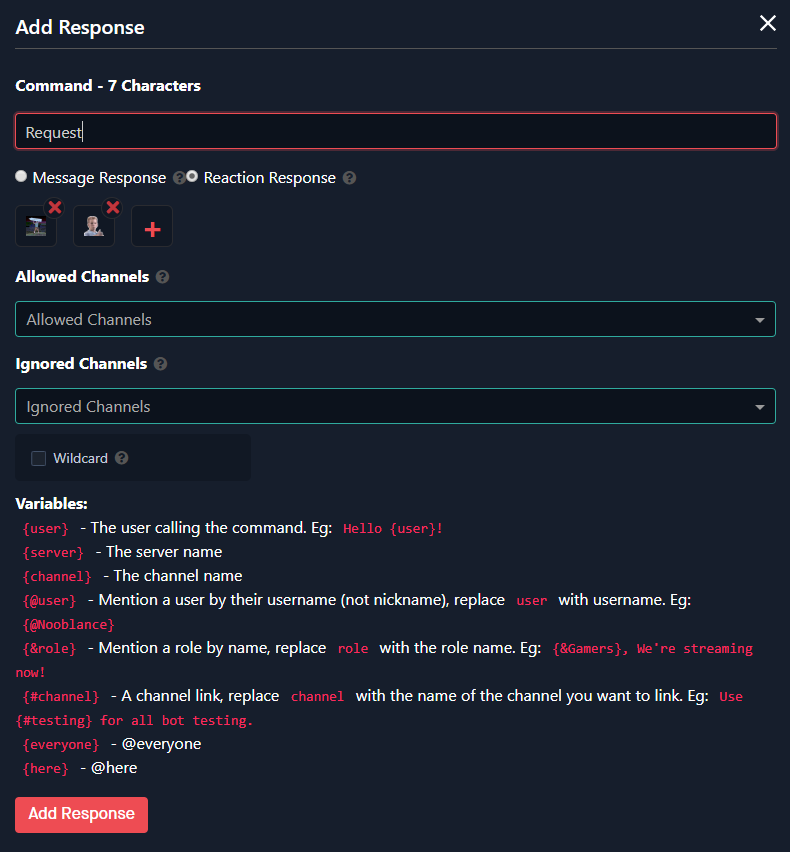Click help icon beside Reaction Response

point(349,178)
